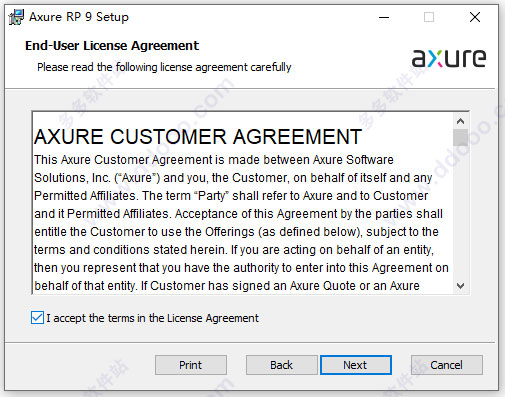This screenshot has height=397, width=505.
Task: Click the line beginning 'terms and conditions stated herein'
Action: click(234, 250)
